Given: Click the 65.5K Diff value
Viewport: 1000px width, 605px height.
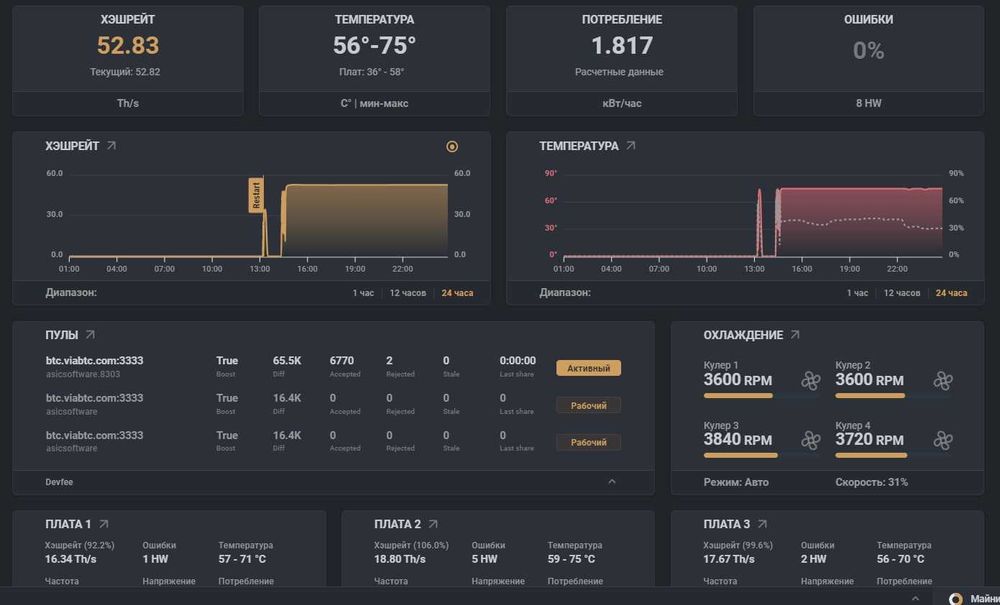Looking at the screenshot, I should tap(287, 361).
